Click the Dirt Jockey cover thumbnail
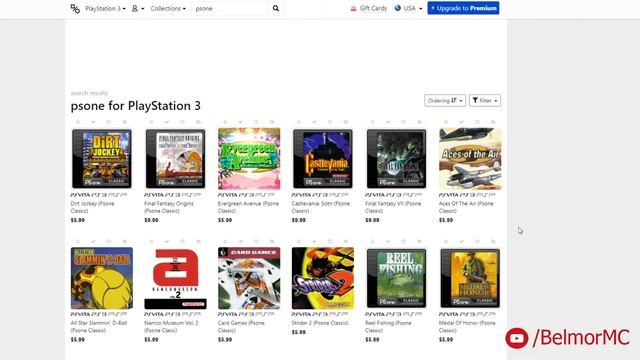Image resolution: width=640 pixels, height=360 pixels. coord(102,159)
